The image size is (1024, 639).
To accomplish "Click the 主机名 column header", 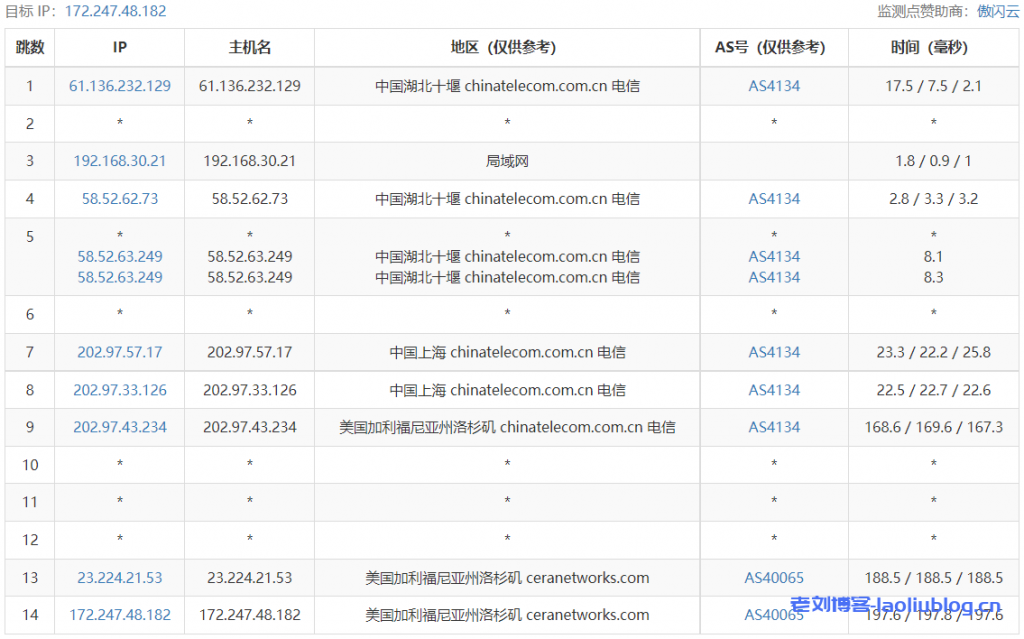I will click(x=250, y=47).
